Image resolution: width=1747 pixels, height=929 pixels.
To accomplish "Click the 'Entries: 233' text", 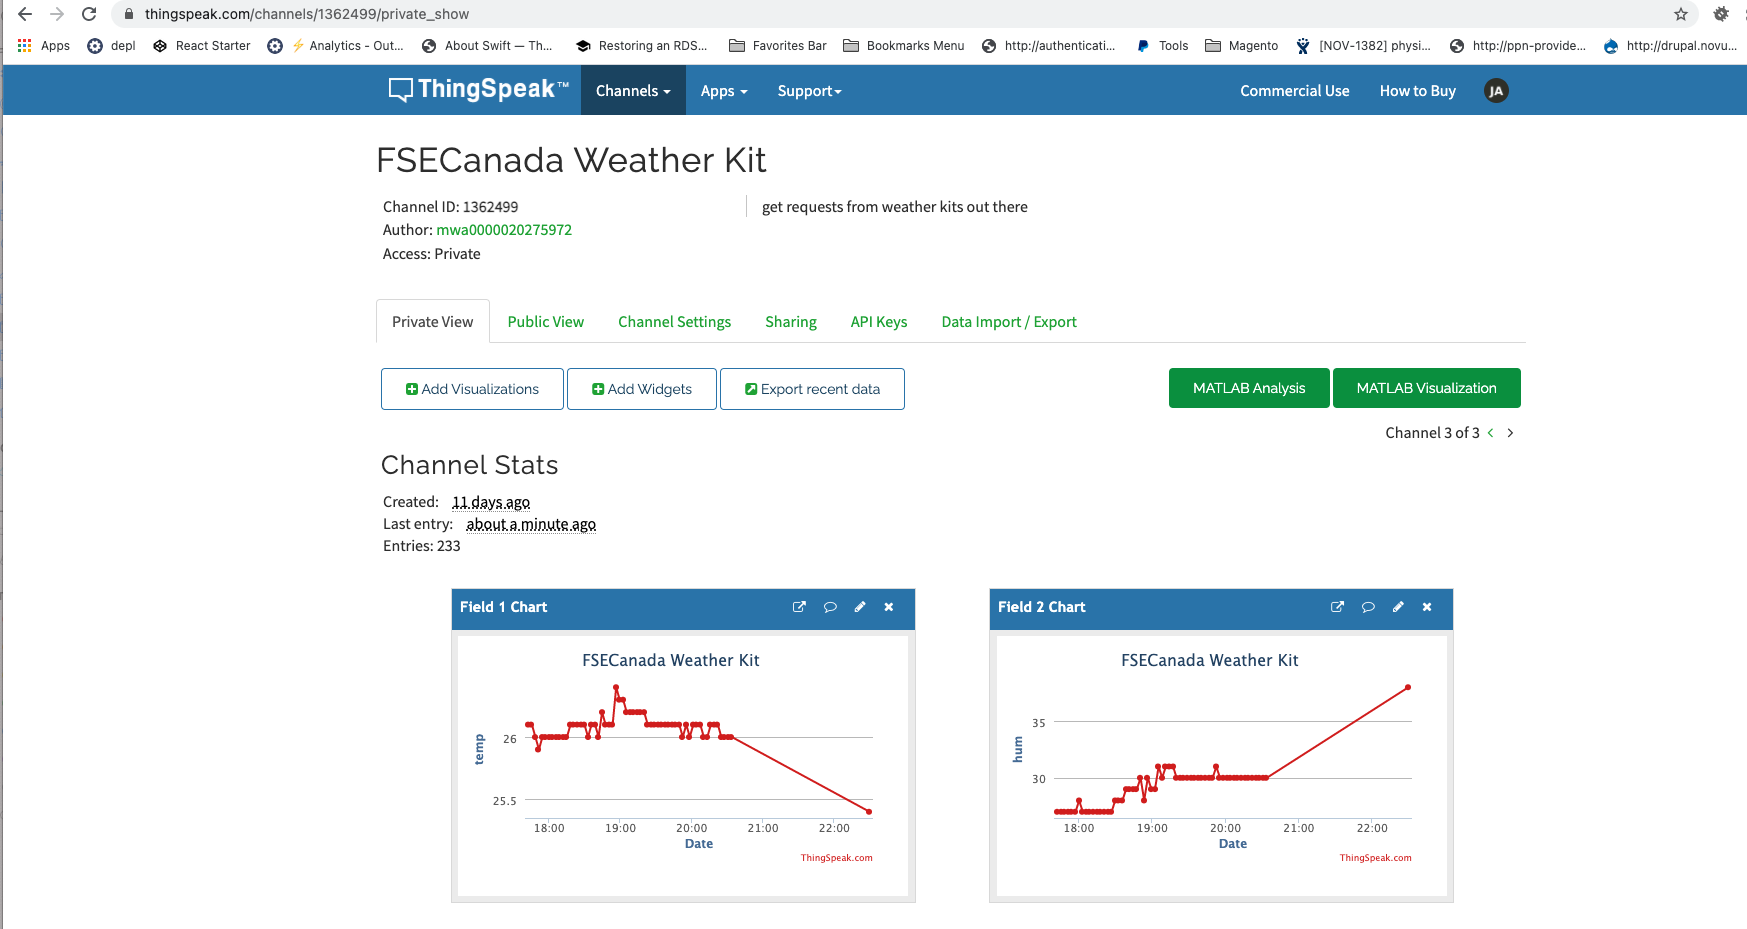I will tap(422, 546).
